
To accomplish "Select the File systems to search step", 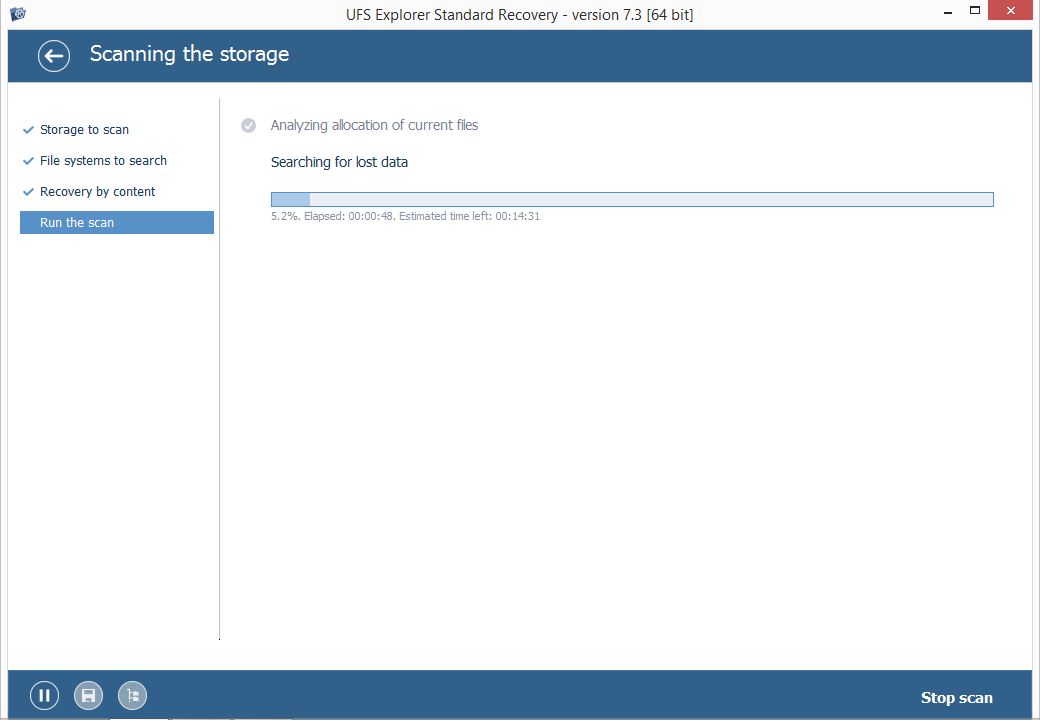I will [103, 160].
